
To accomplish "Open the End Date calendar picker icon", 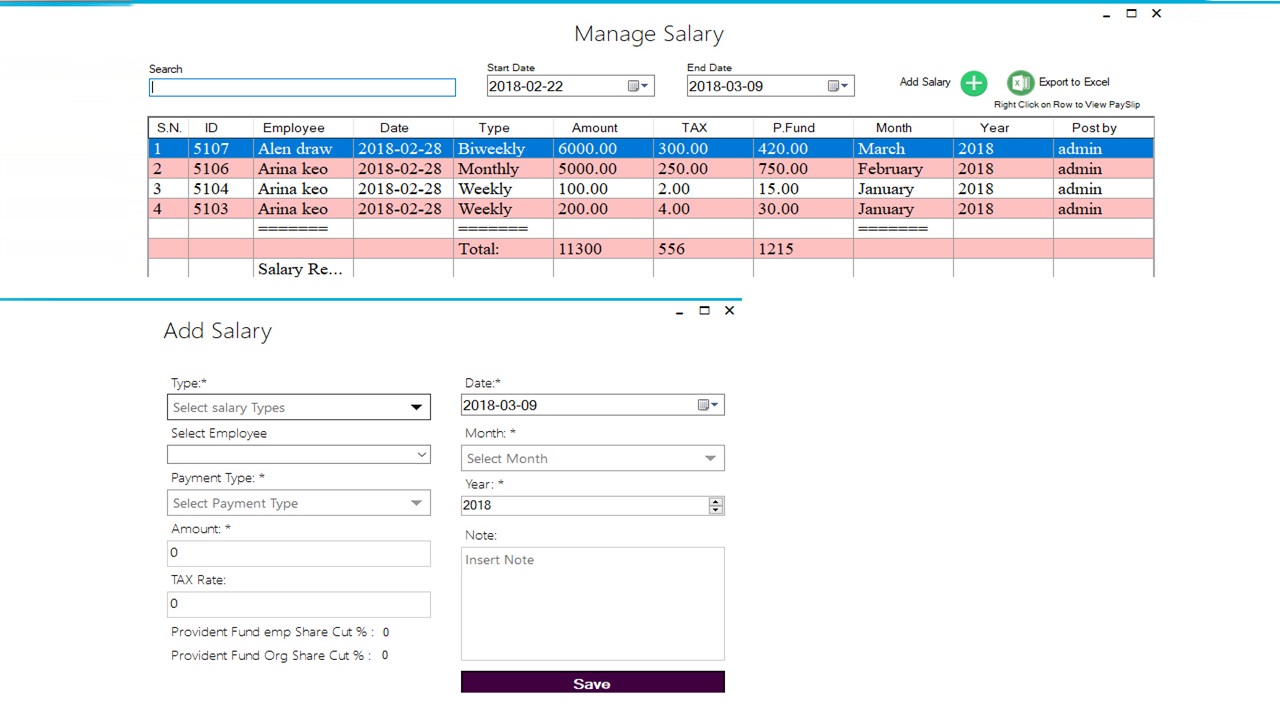I will coord(837,86).
